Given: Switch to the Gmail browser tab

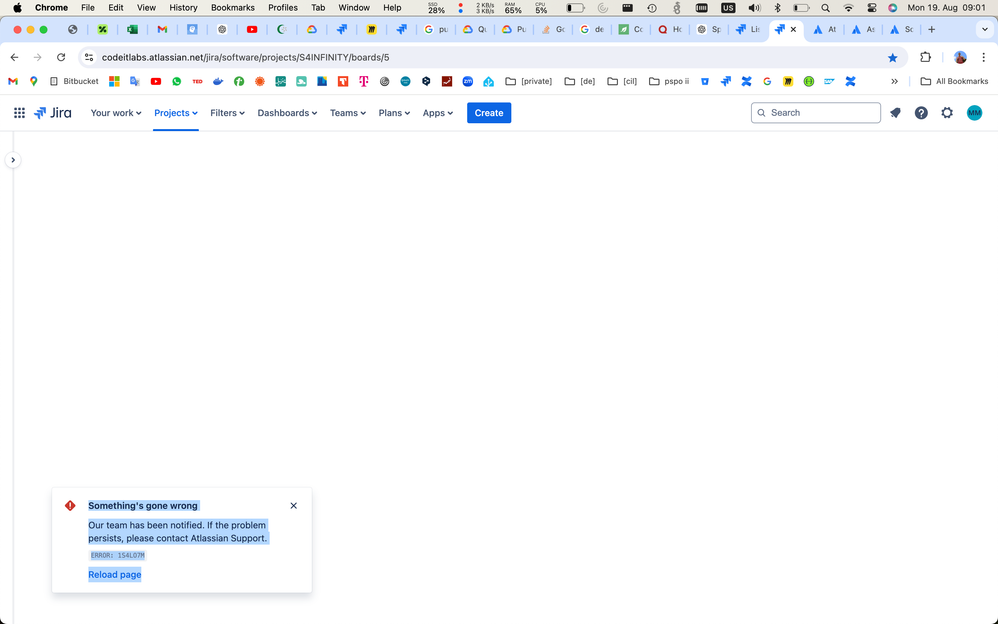Looking at the screenshot, I should (162, 29).
